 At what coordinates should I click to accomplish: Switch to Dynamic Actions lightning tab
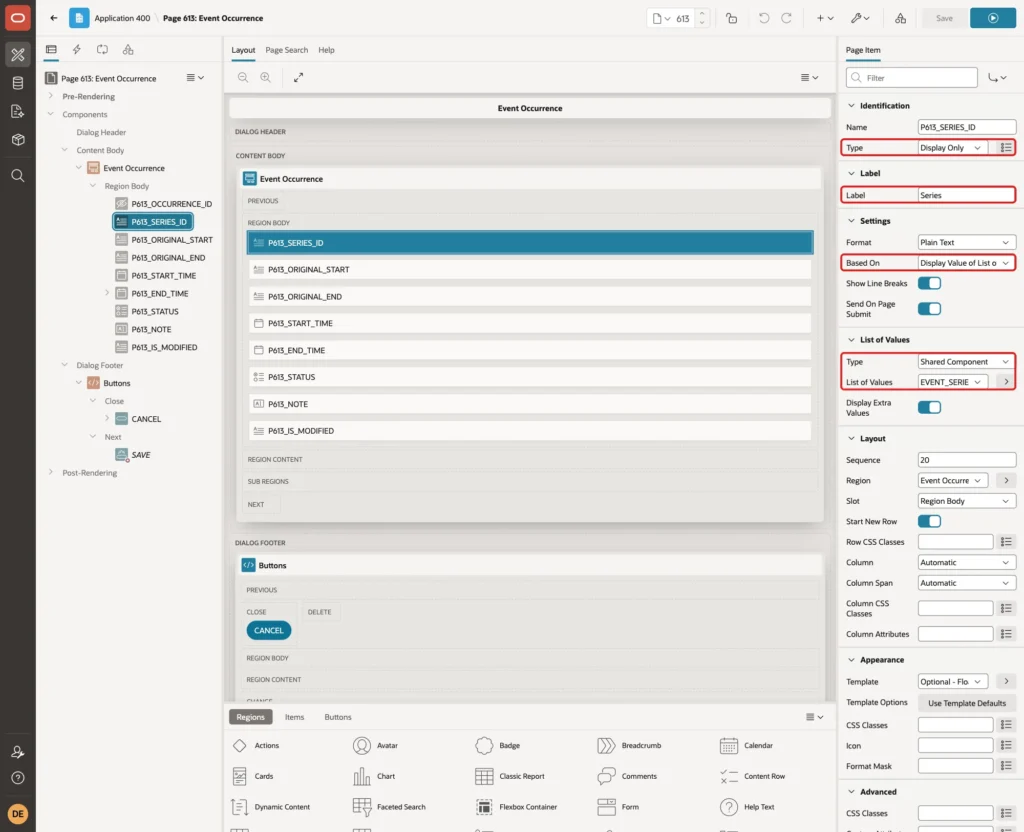point(76,50)
